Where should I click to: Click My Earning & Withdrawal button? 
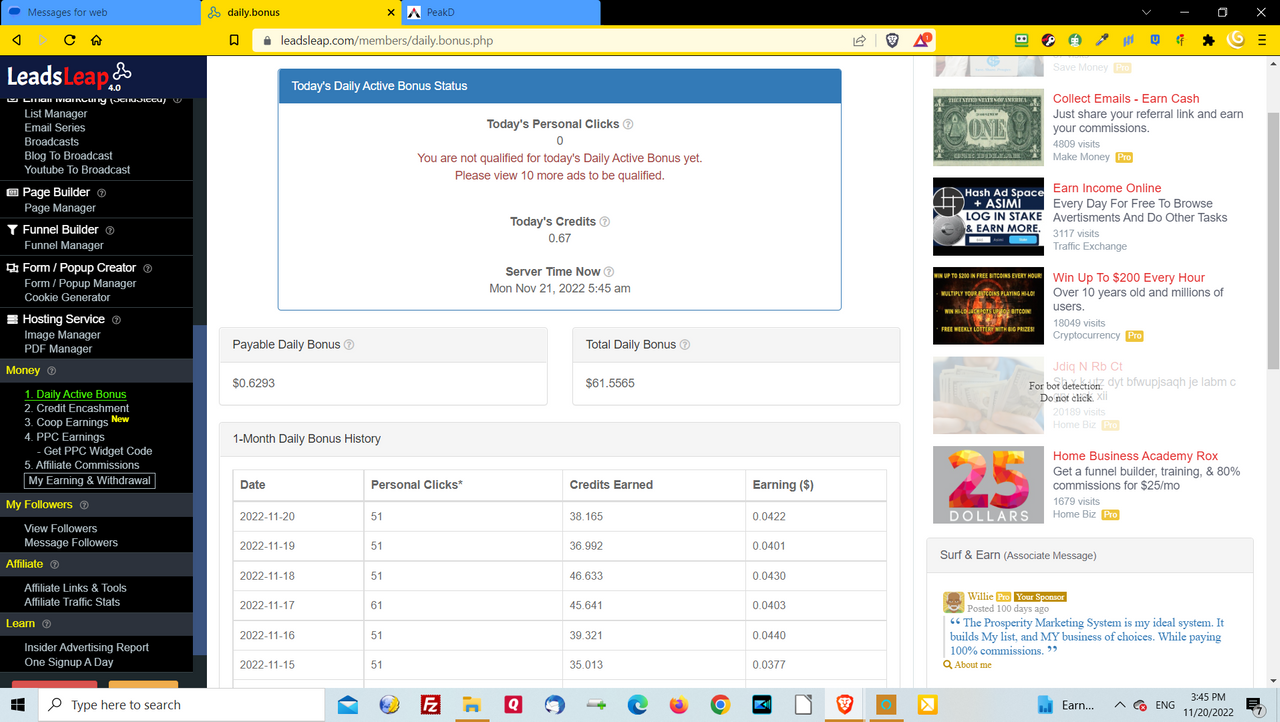[90, 481]
